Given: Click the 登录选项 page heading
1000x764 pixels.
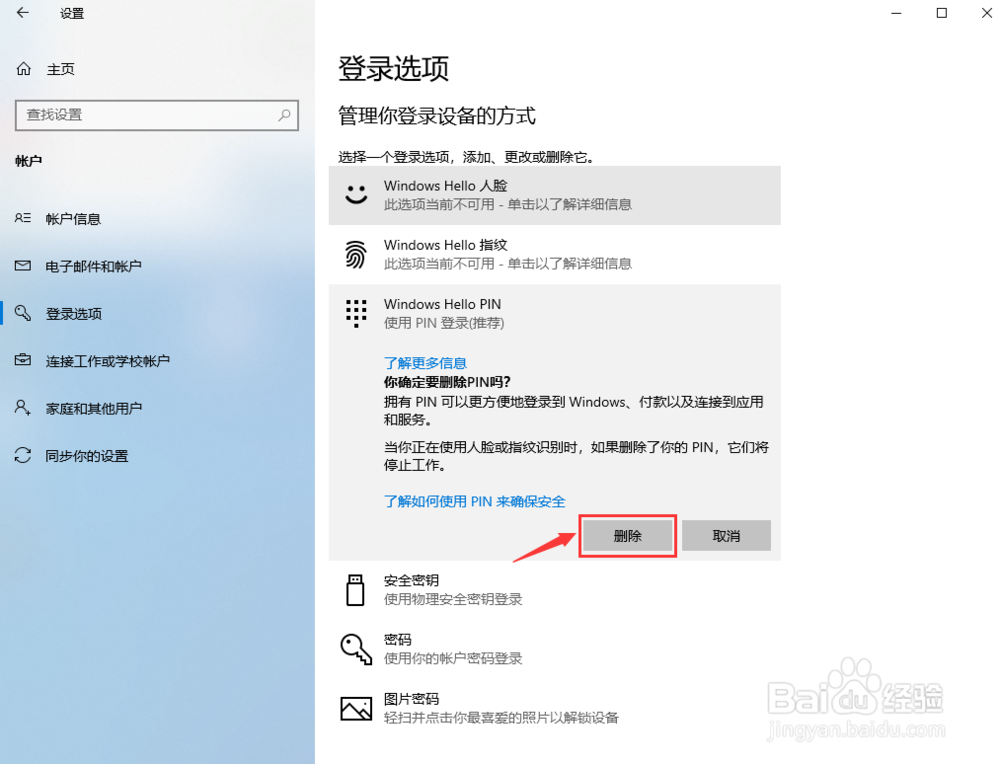Looking at the screenshot, I should tap(393, 68).
